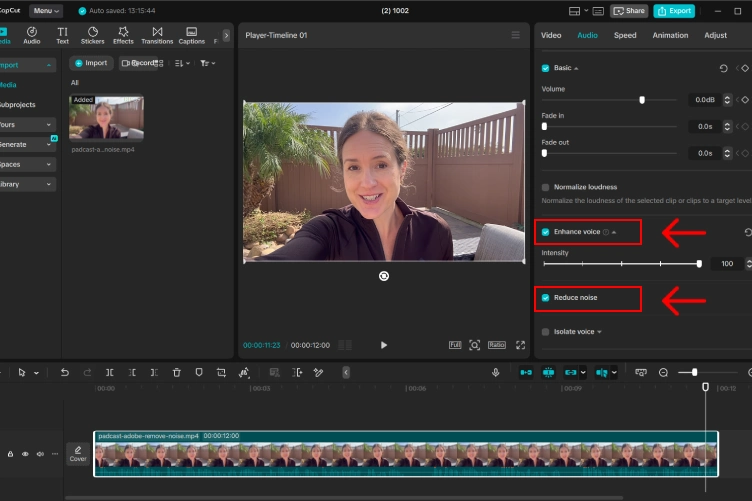This screenshot has height=501, width=752.
Task: Click the Ratio button in player
Action: tap(497, 345)
